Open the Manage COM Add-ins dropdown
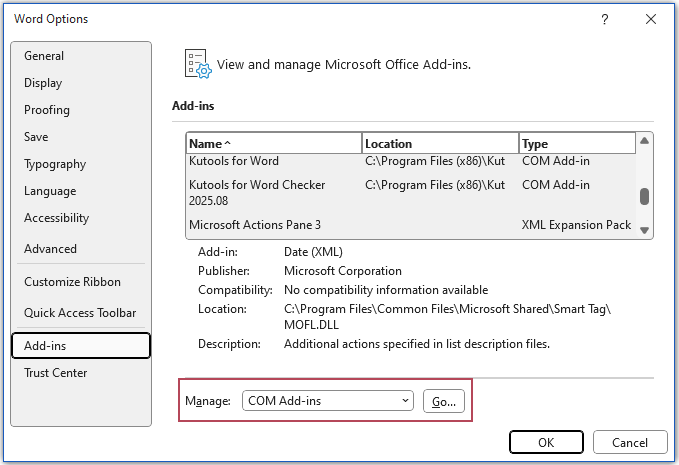Screen dimensions: 679x465 point(328,401)
